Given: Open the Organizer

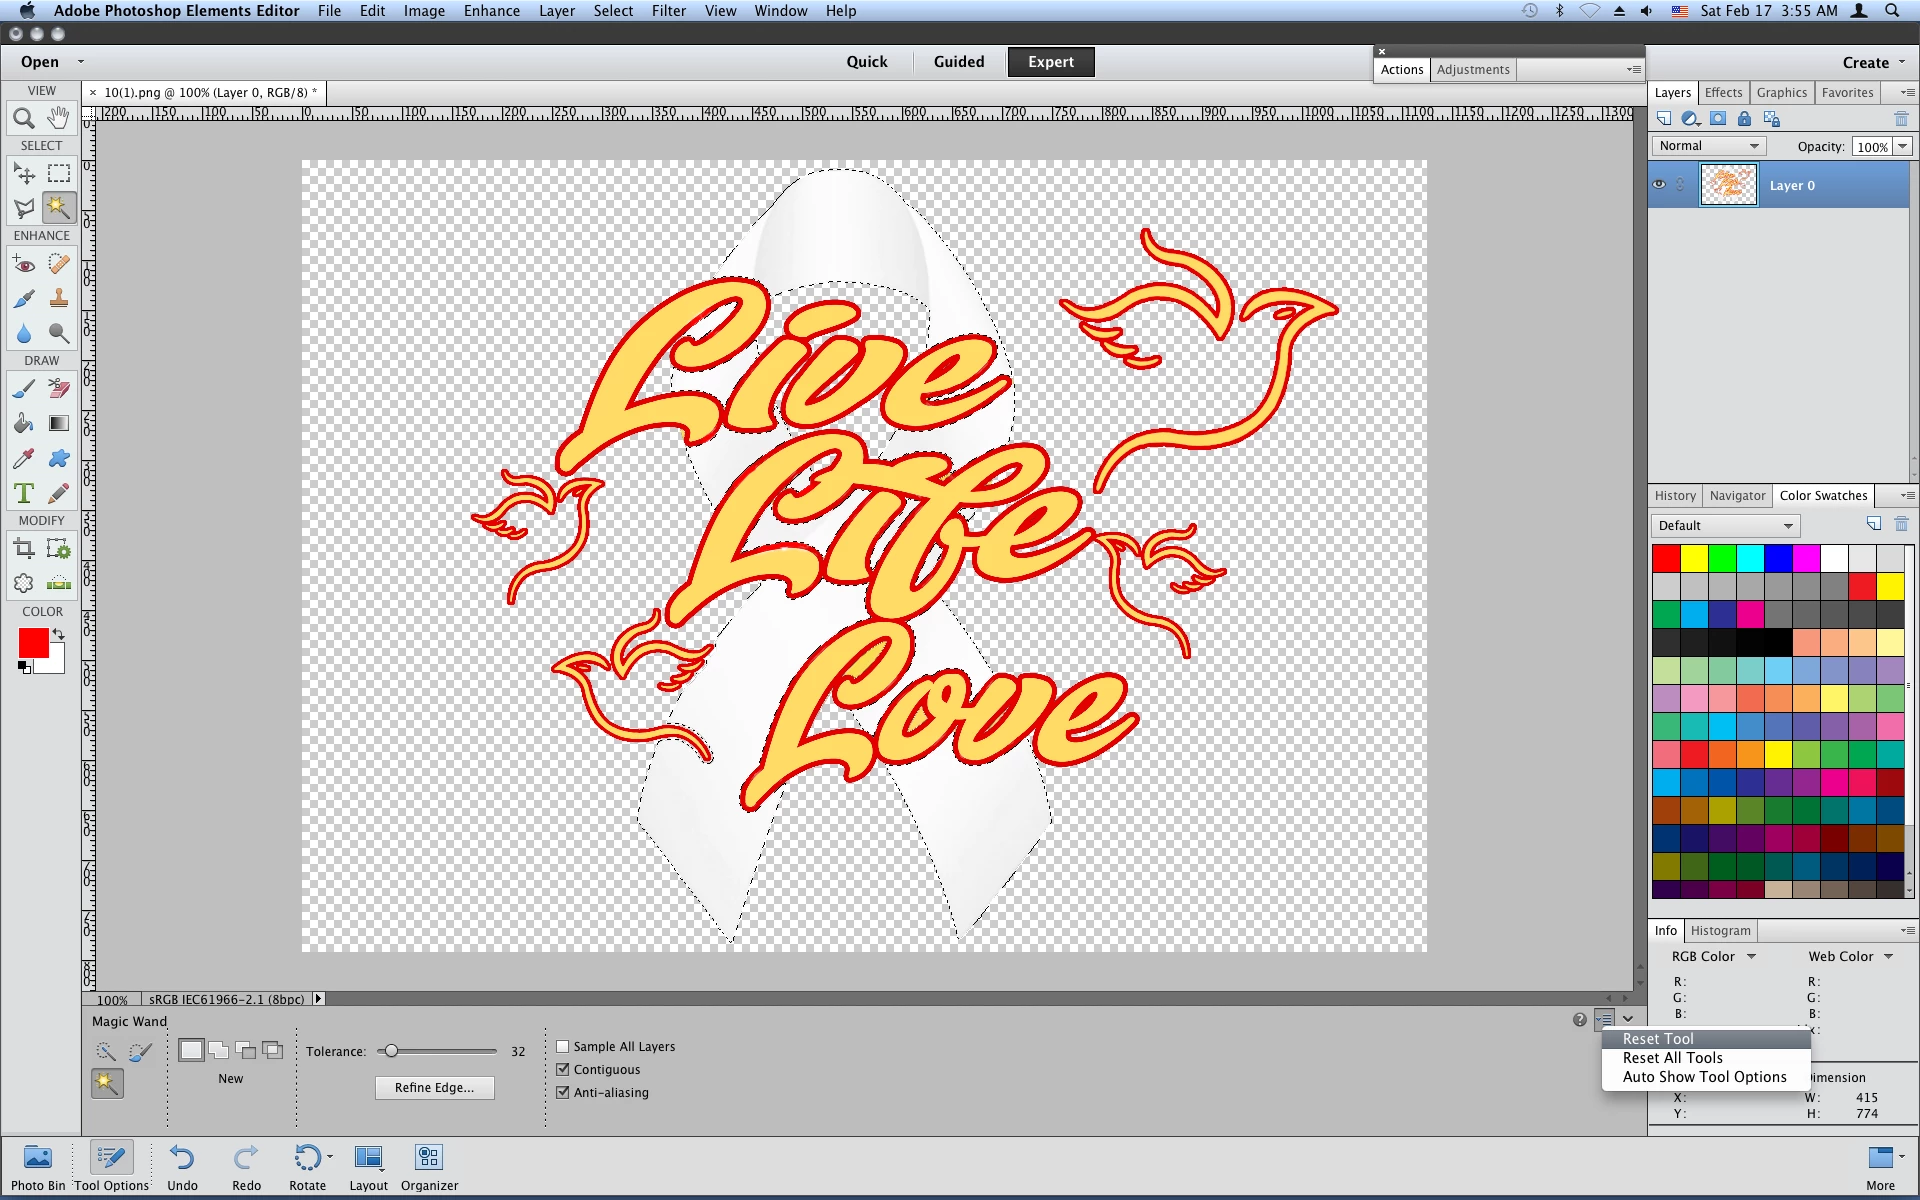Looking at the screenshot, I should (x=429, y=1158).
